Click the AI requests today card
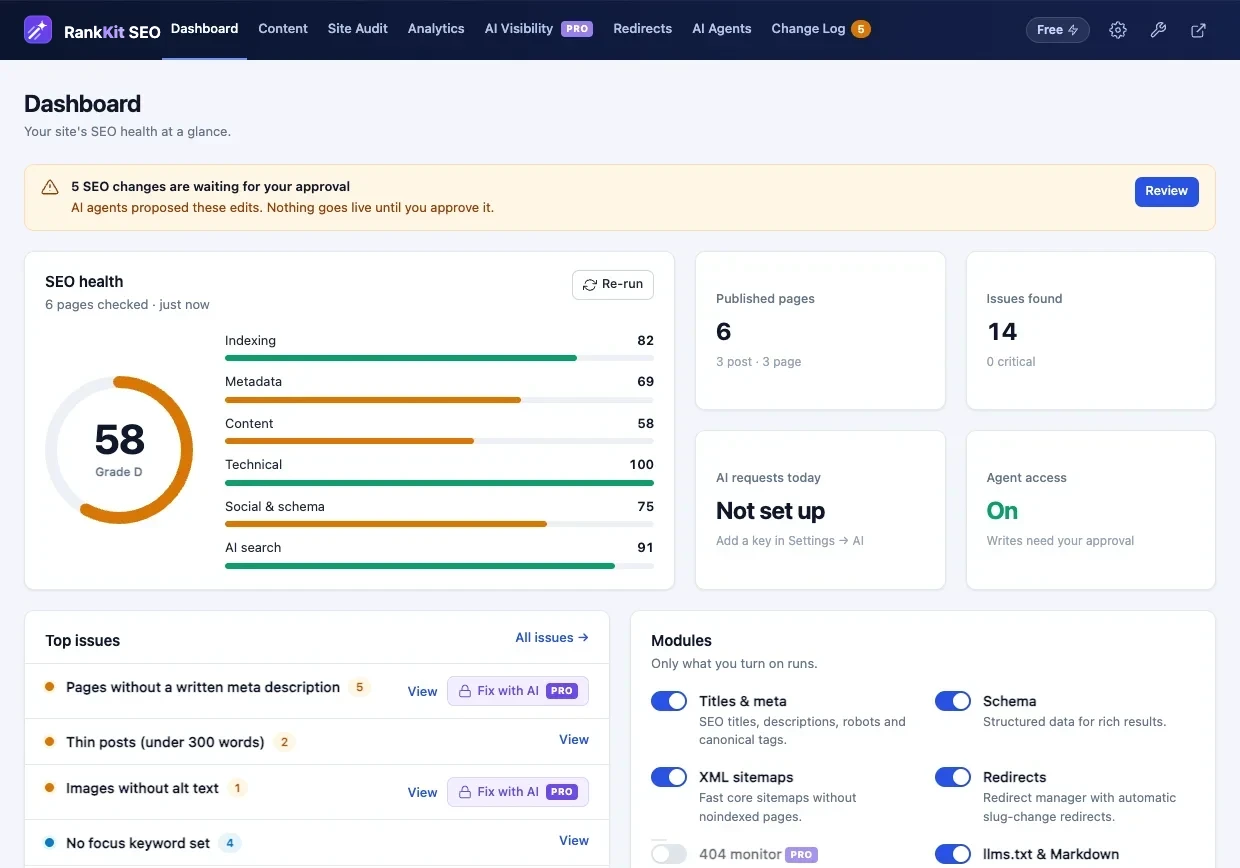Viewport: 1240px width, 868px height. point(820,510)
